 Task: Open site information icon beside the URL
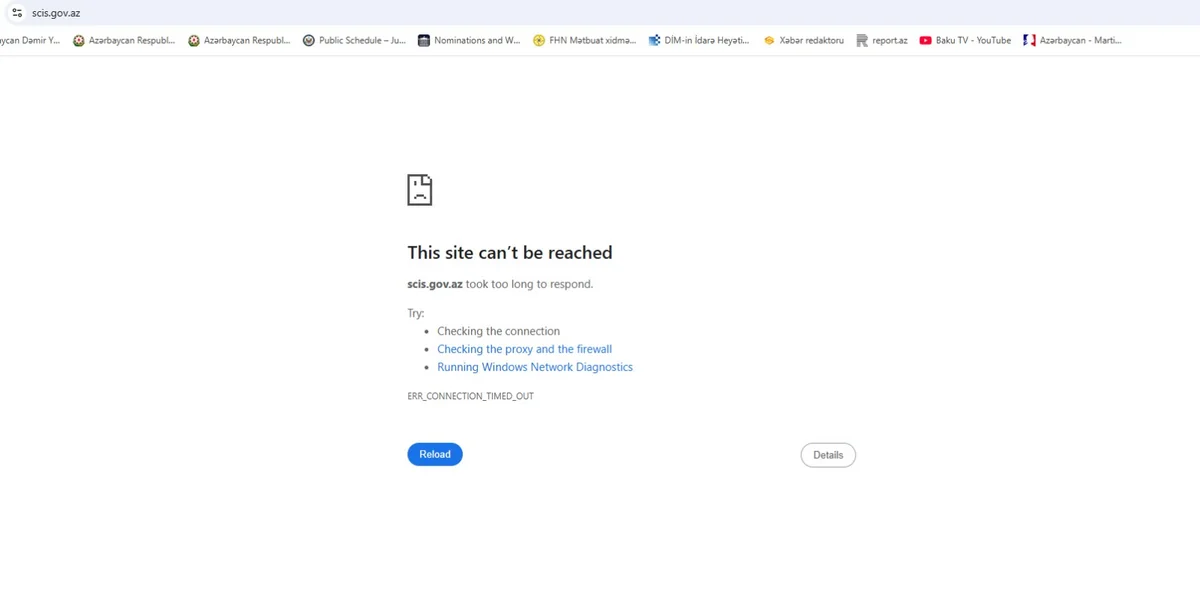click(x=16, y=13)
